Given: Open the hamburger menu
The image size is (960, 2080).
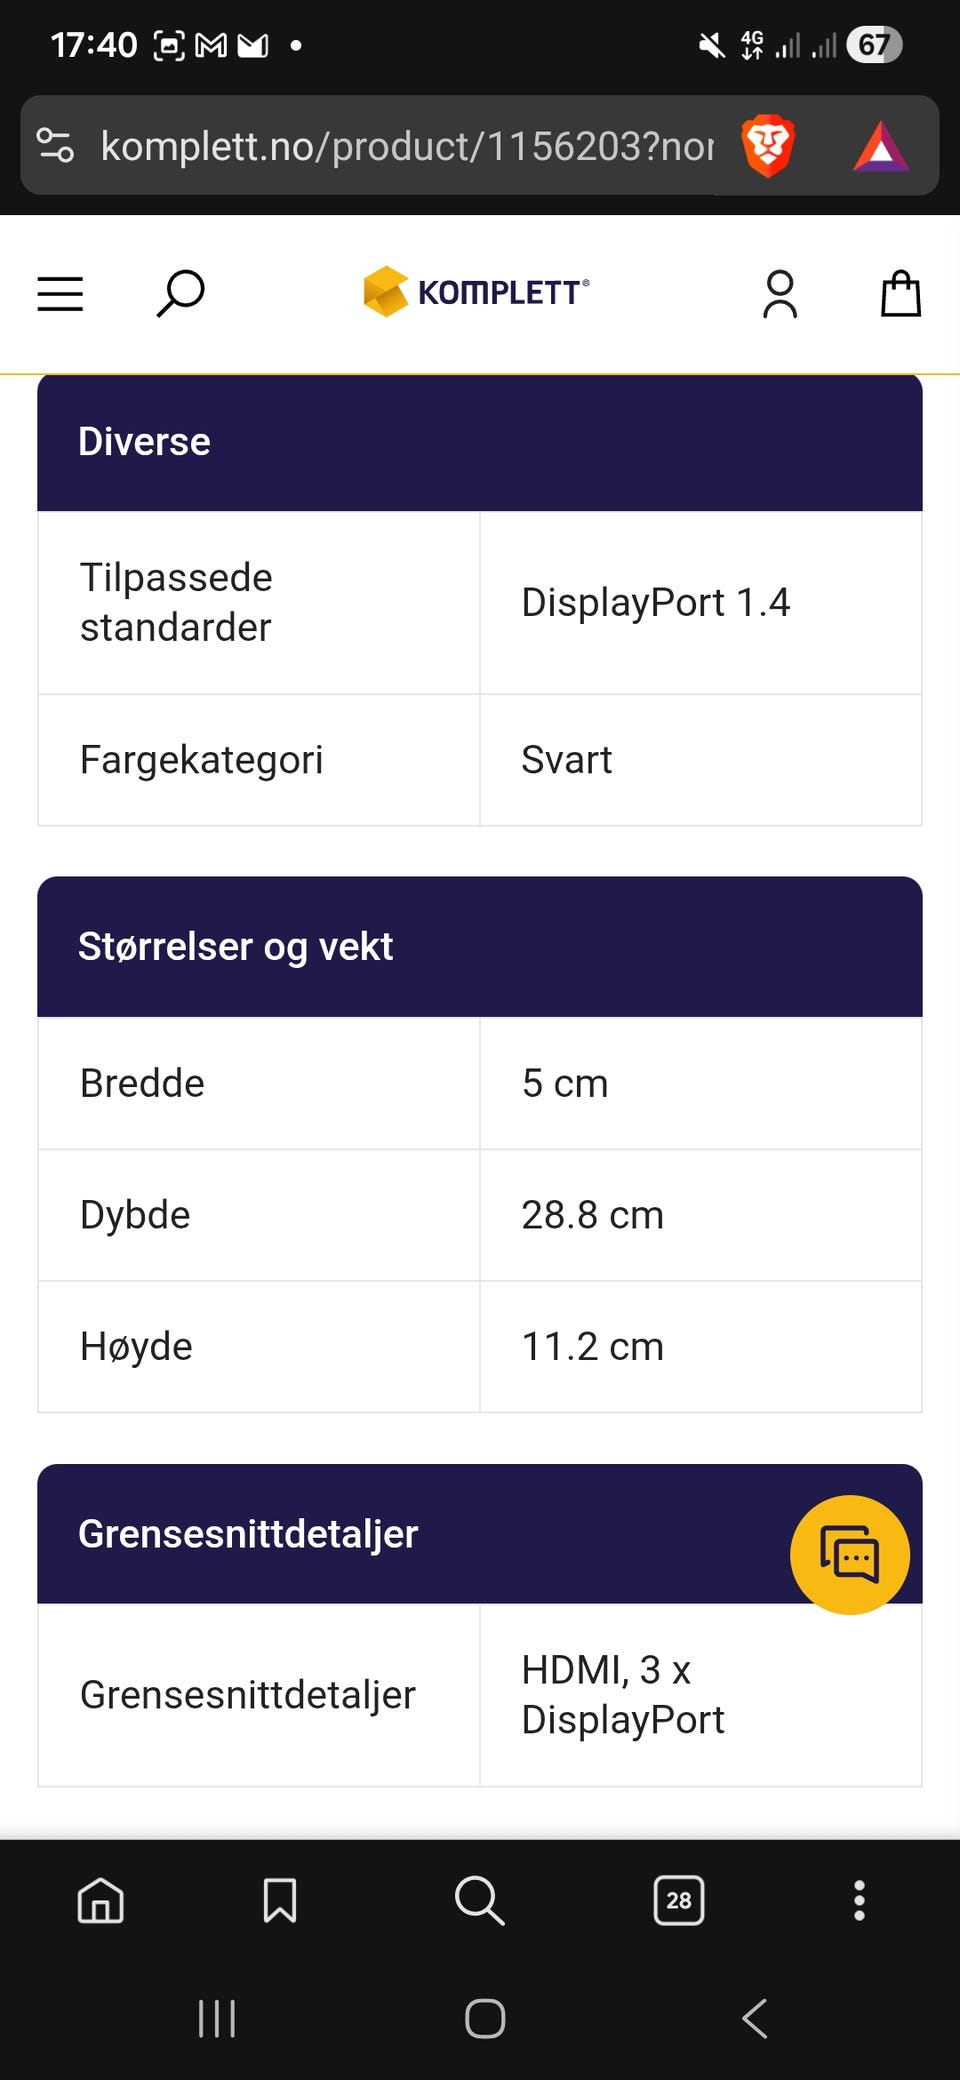Looking at the screenshot, I should click(x=60, y=294).
